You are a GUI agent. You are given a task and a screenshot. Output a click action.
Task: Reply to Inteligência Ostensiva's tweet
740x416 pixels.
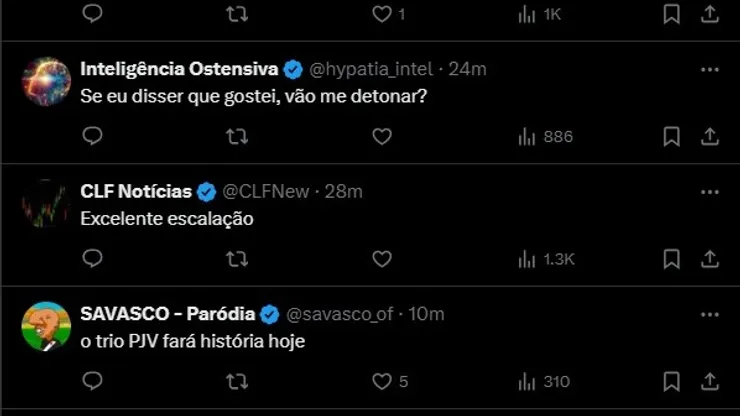click(x=92, y=136)
